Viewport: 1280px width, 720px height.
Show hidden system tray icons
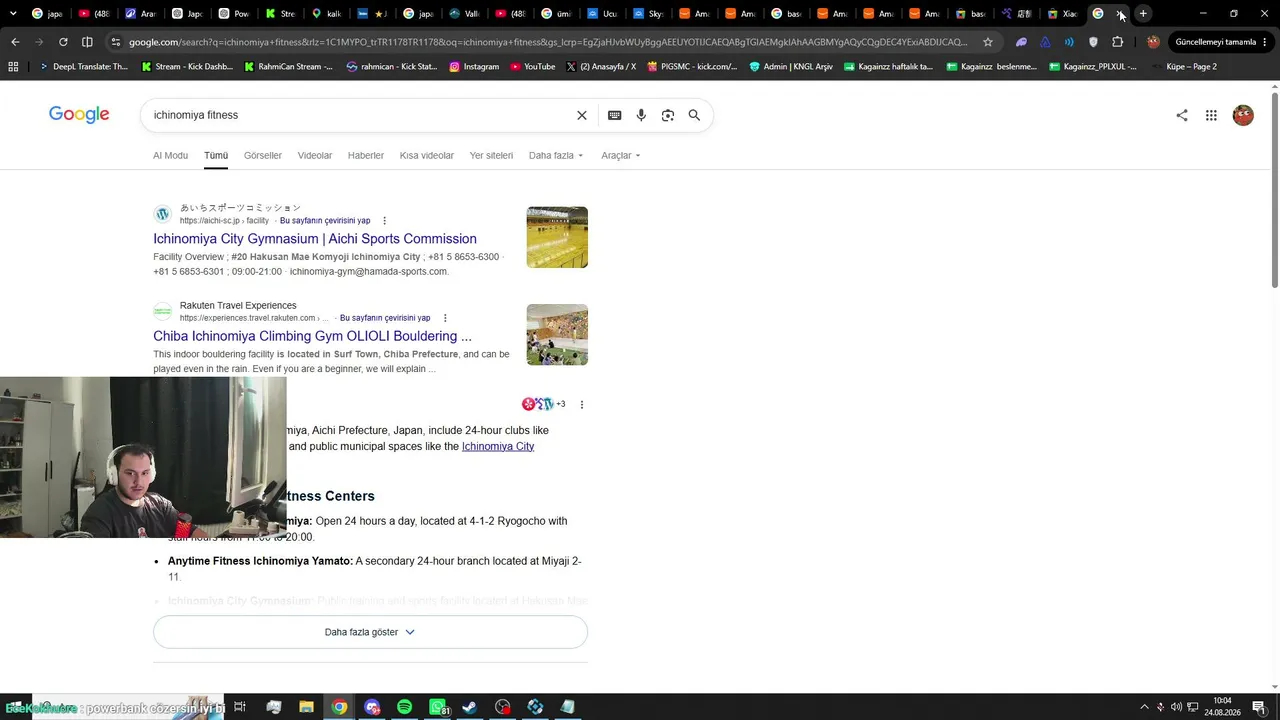(1144, 707)
